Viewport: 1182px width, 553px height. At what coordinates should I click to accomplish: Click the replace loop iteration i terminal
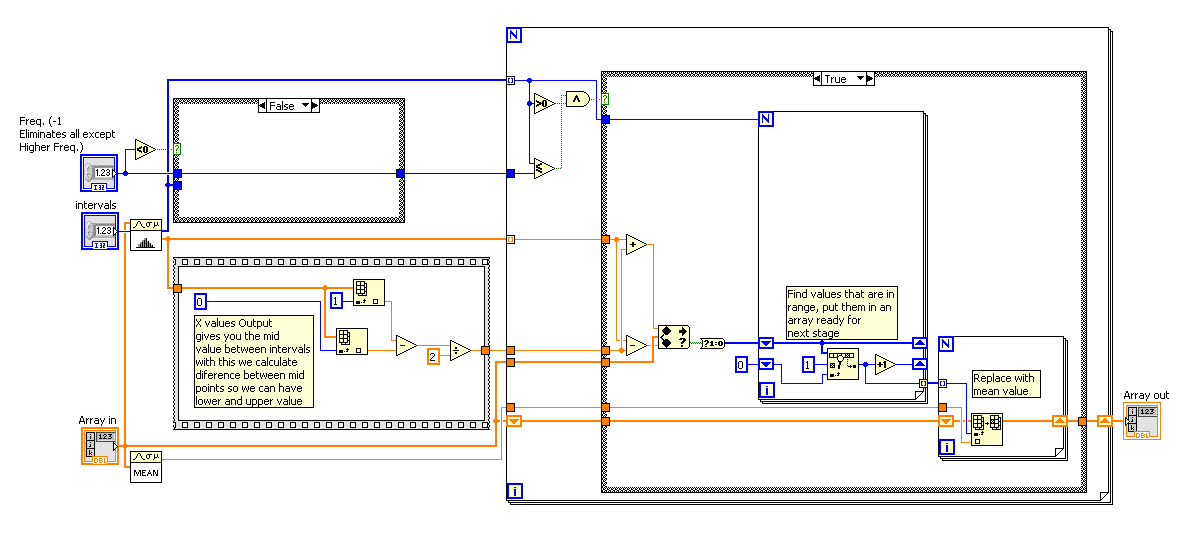(947, 448)
